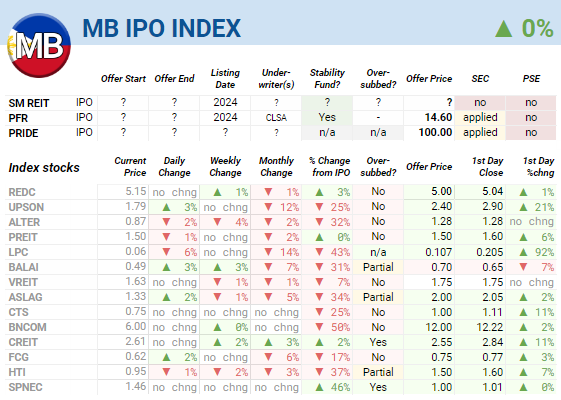The image size is (561, 400).
Task: Click the % Change from IPO header
Action: pyautogui.click(x=330, y=167)
